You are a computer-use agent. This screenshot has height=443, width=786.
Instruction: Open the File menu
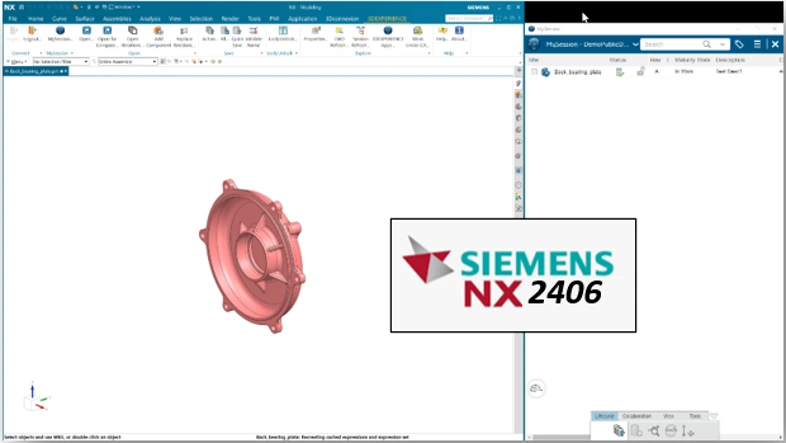pos(13,19)
